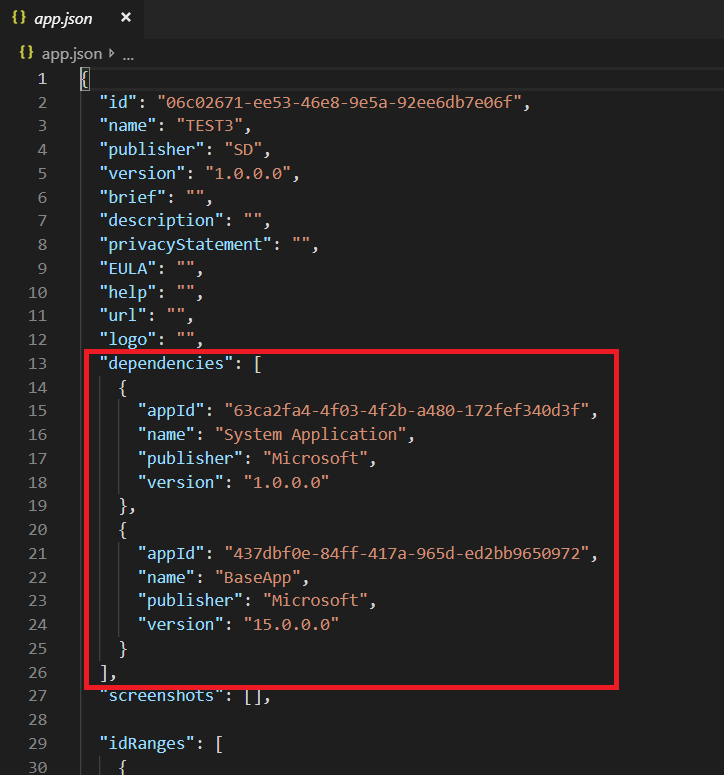Click line number 13 in the gutter
This screenshot has width=724, height=775.
point(37,363)
